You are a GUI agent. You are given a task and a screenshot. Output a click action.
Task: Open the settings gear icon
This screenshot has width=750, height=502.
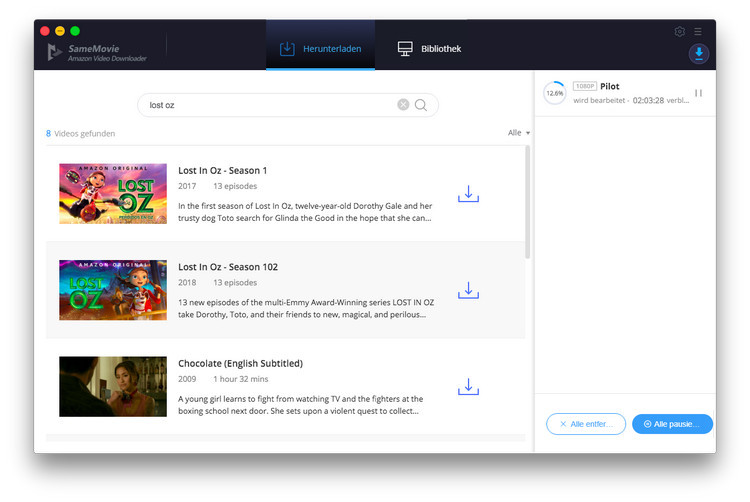tap(679, 32)
